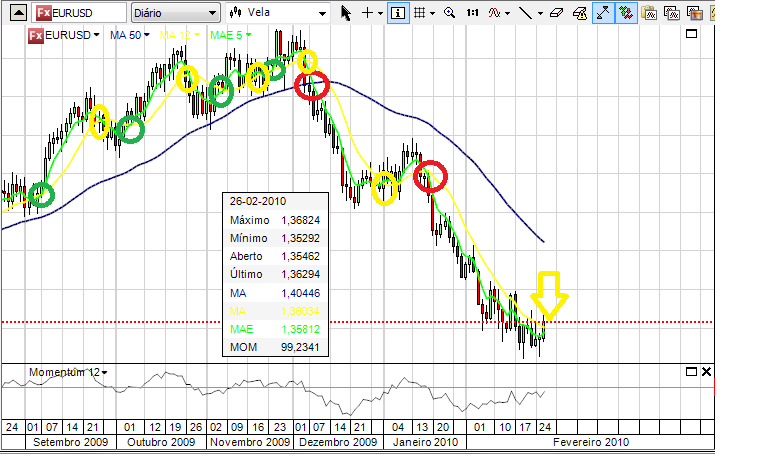The height and width of the screenshot is (460, 768).
Task: Select the arrow pointer tool
Action: coord(346,13)
